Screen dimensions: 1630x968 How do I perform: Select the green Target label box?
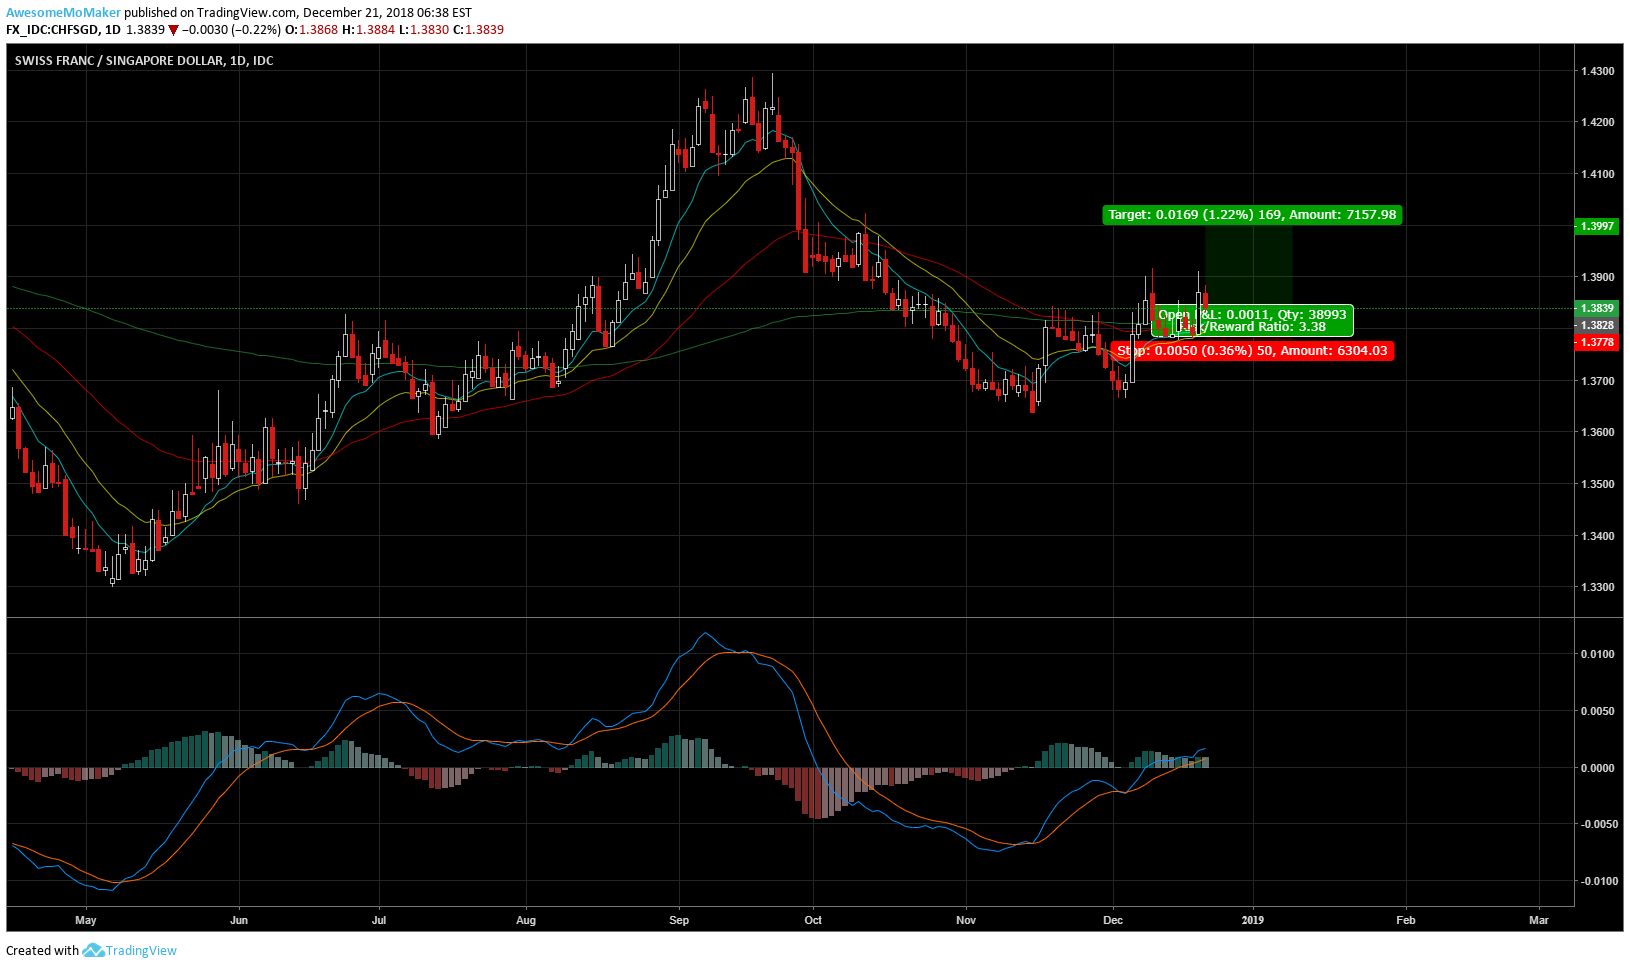click(x=1252, y=214)
